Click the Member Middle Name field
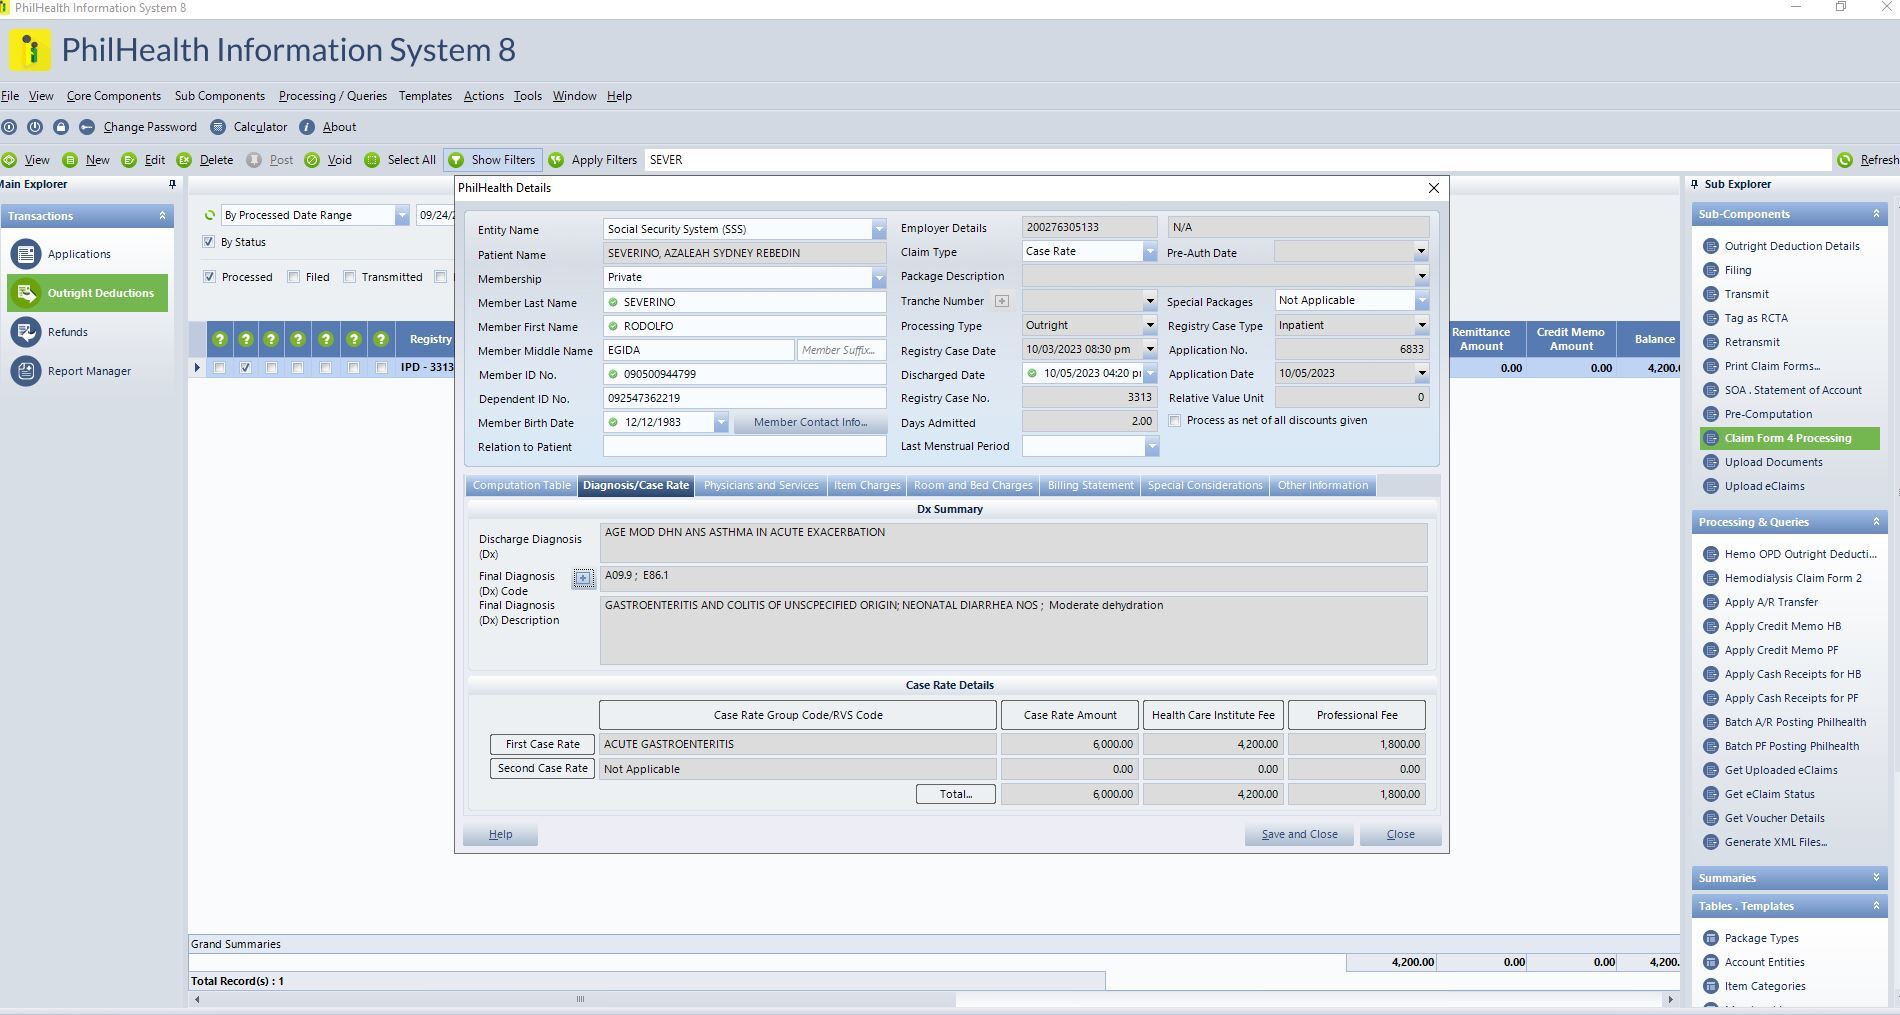Image resolution: width=1900 pixels, height=1015 pixels. [x=699, y=351]
